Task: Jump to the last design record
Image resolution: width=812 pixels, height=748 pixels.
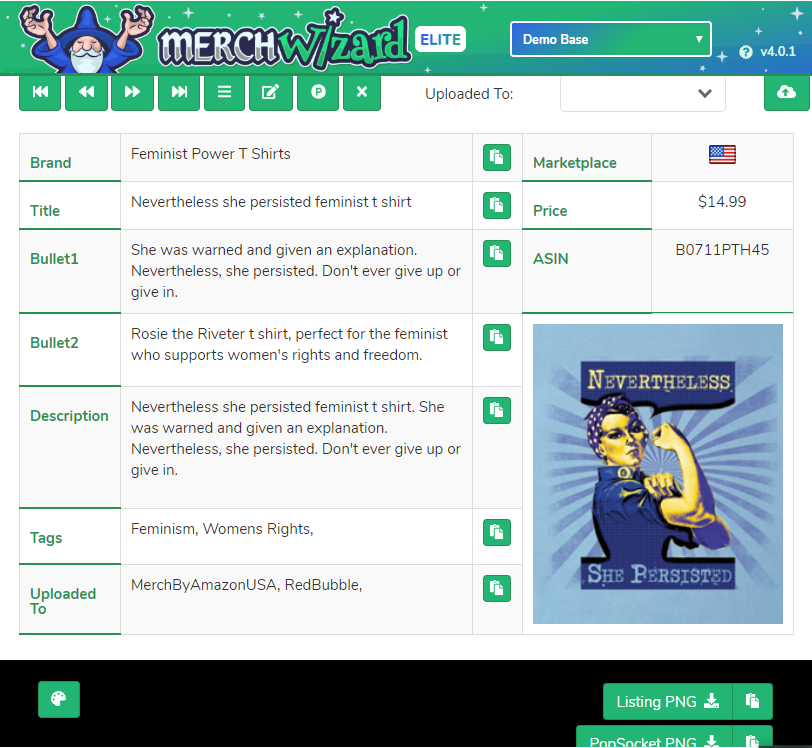Action: point(179,92)
